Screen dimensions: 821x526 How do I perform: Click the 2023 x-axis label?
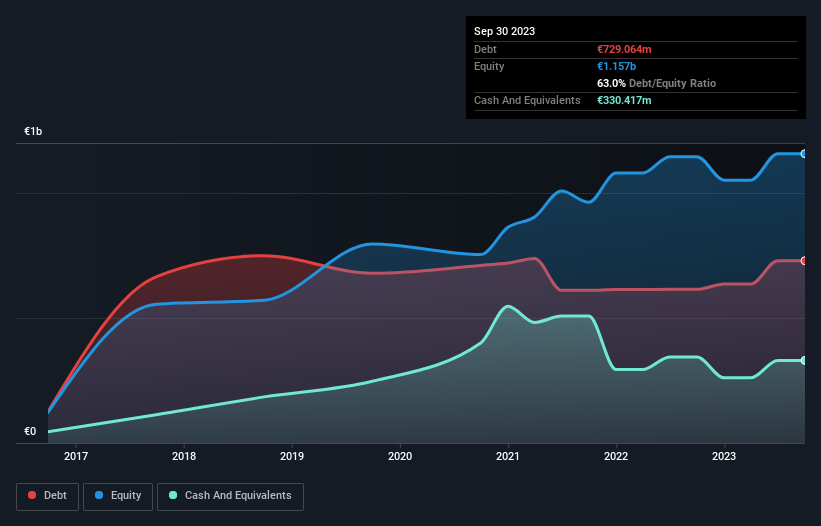[x=724, y=456]
